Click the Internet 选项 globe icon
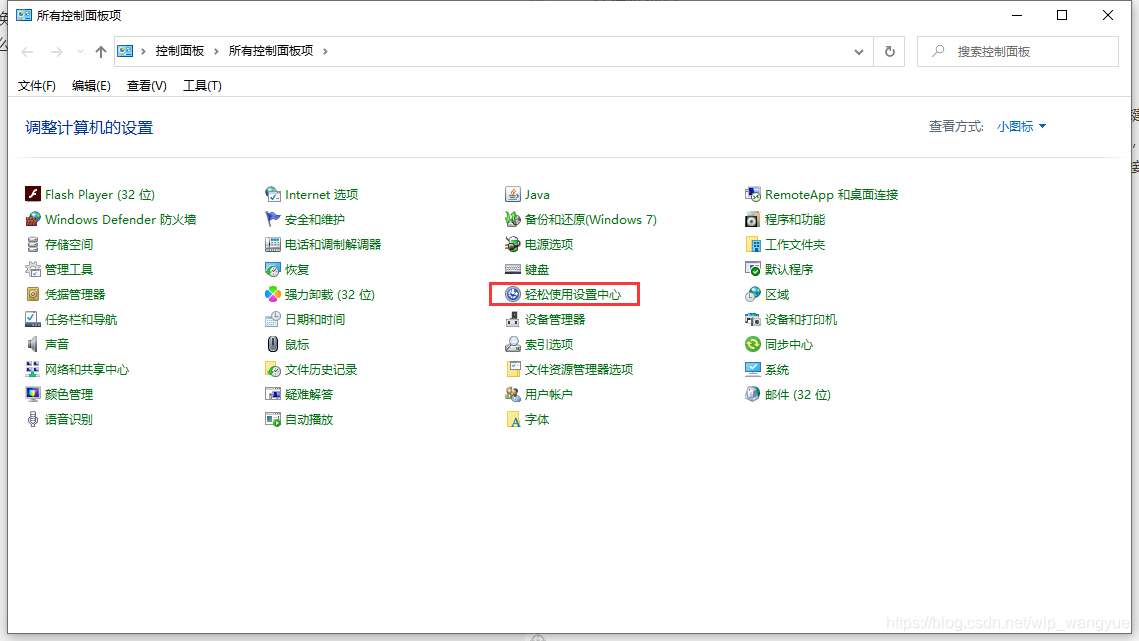The height and width of the screenshot is (641, 1139). pos(272,194)
